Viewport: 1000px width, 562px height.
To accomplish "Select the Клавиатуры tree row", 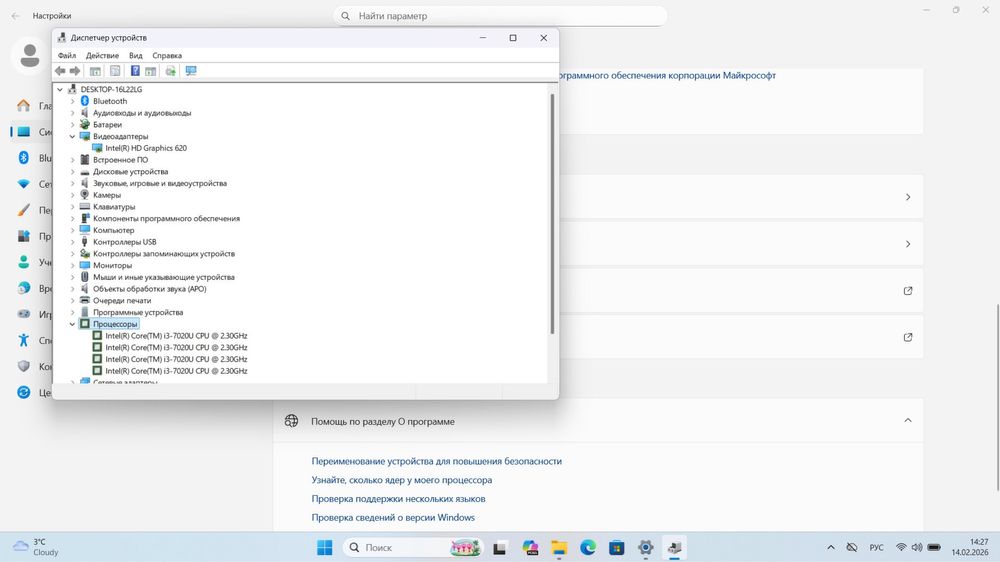I will [114, 207].
